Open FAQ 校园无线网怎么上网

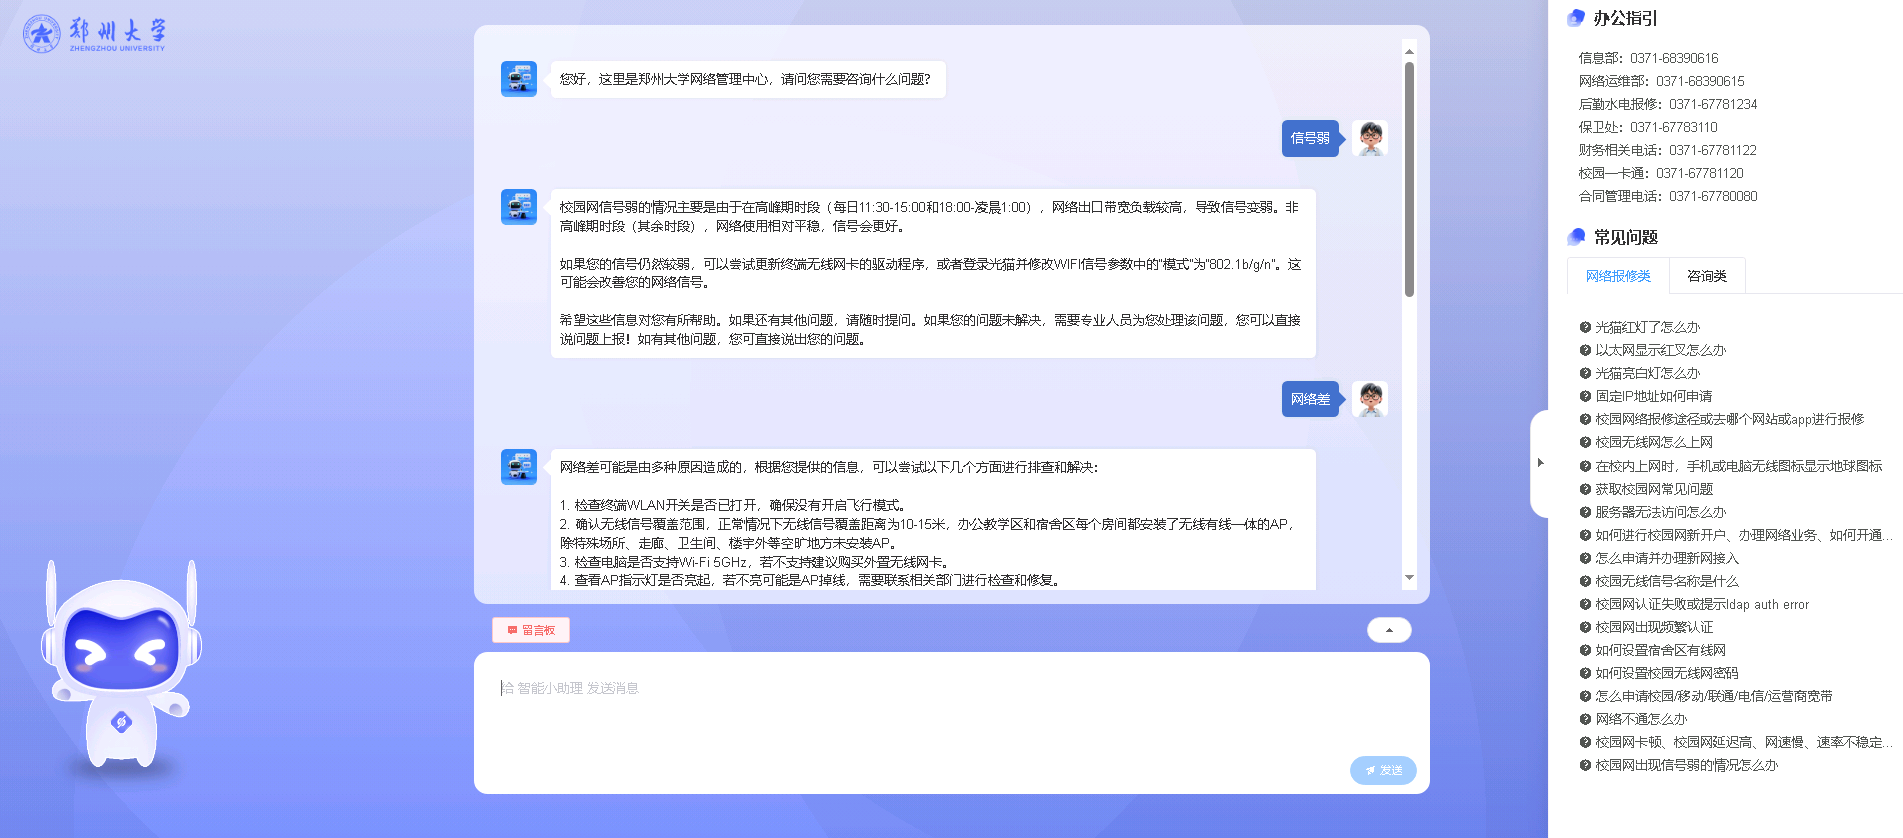pos(1653,442)
